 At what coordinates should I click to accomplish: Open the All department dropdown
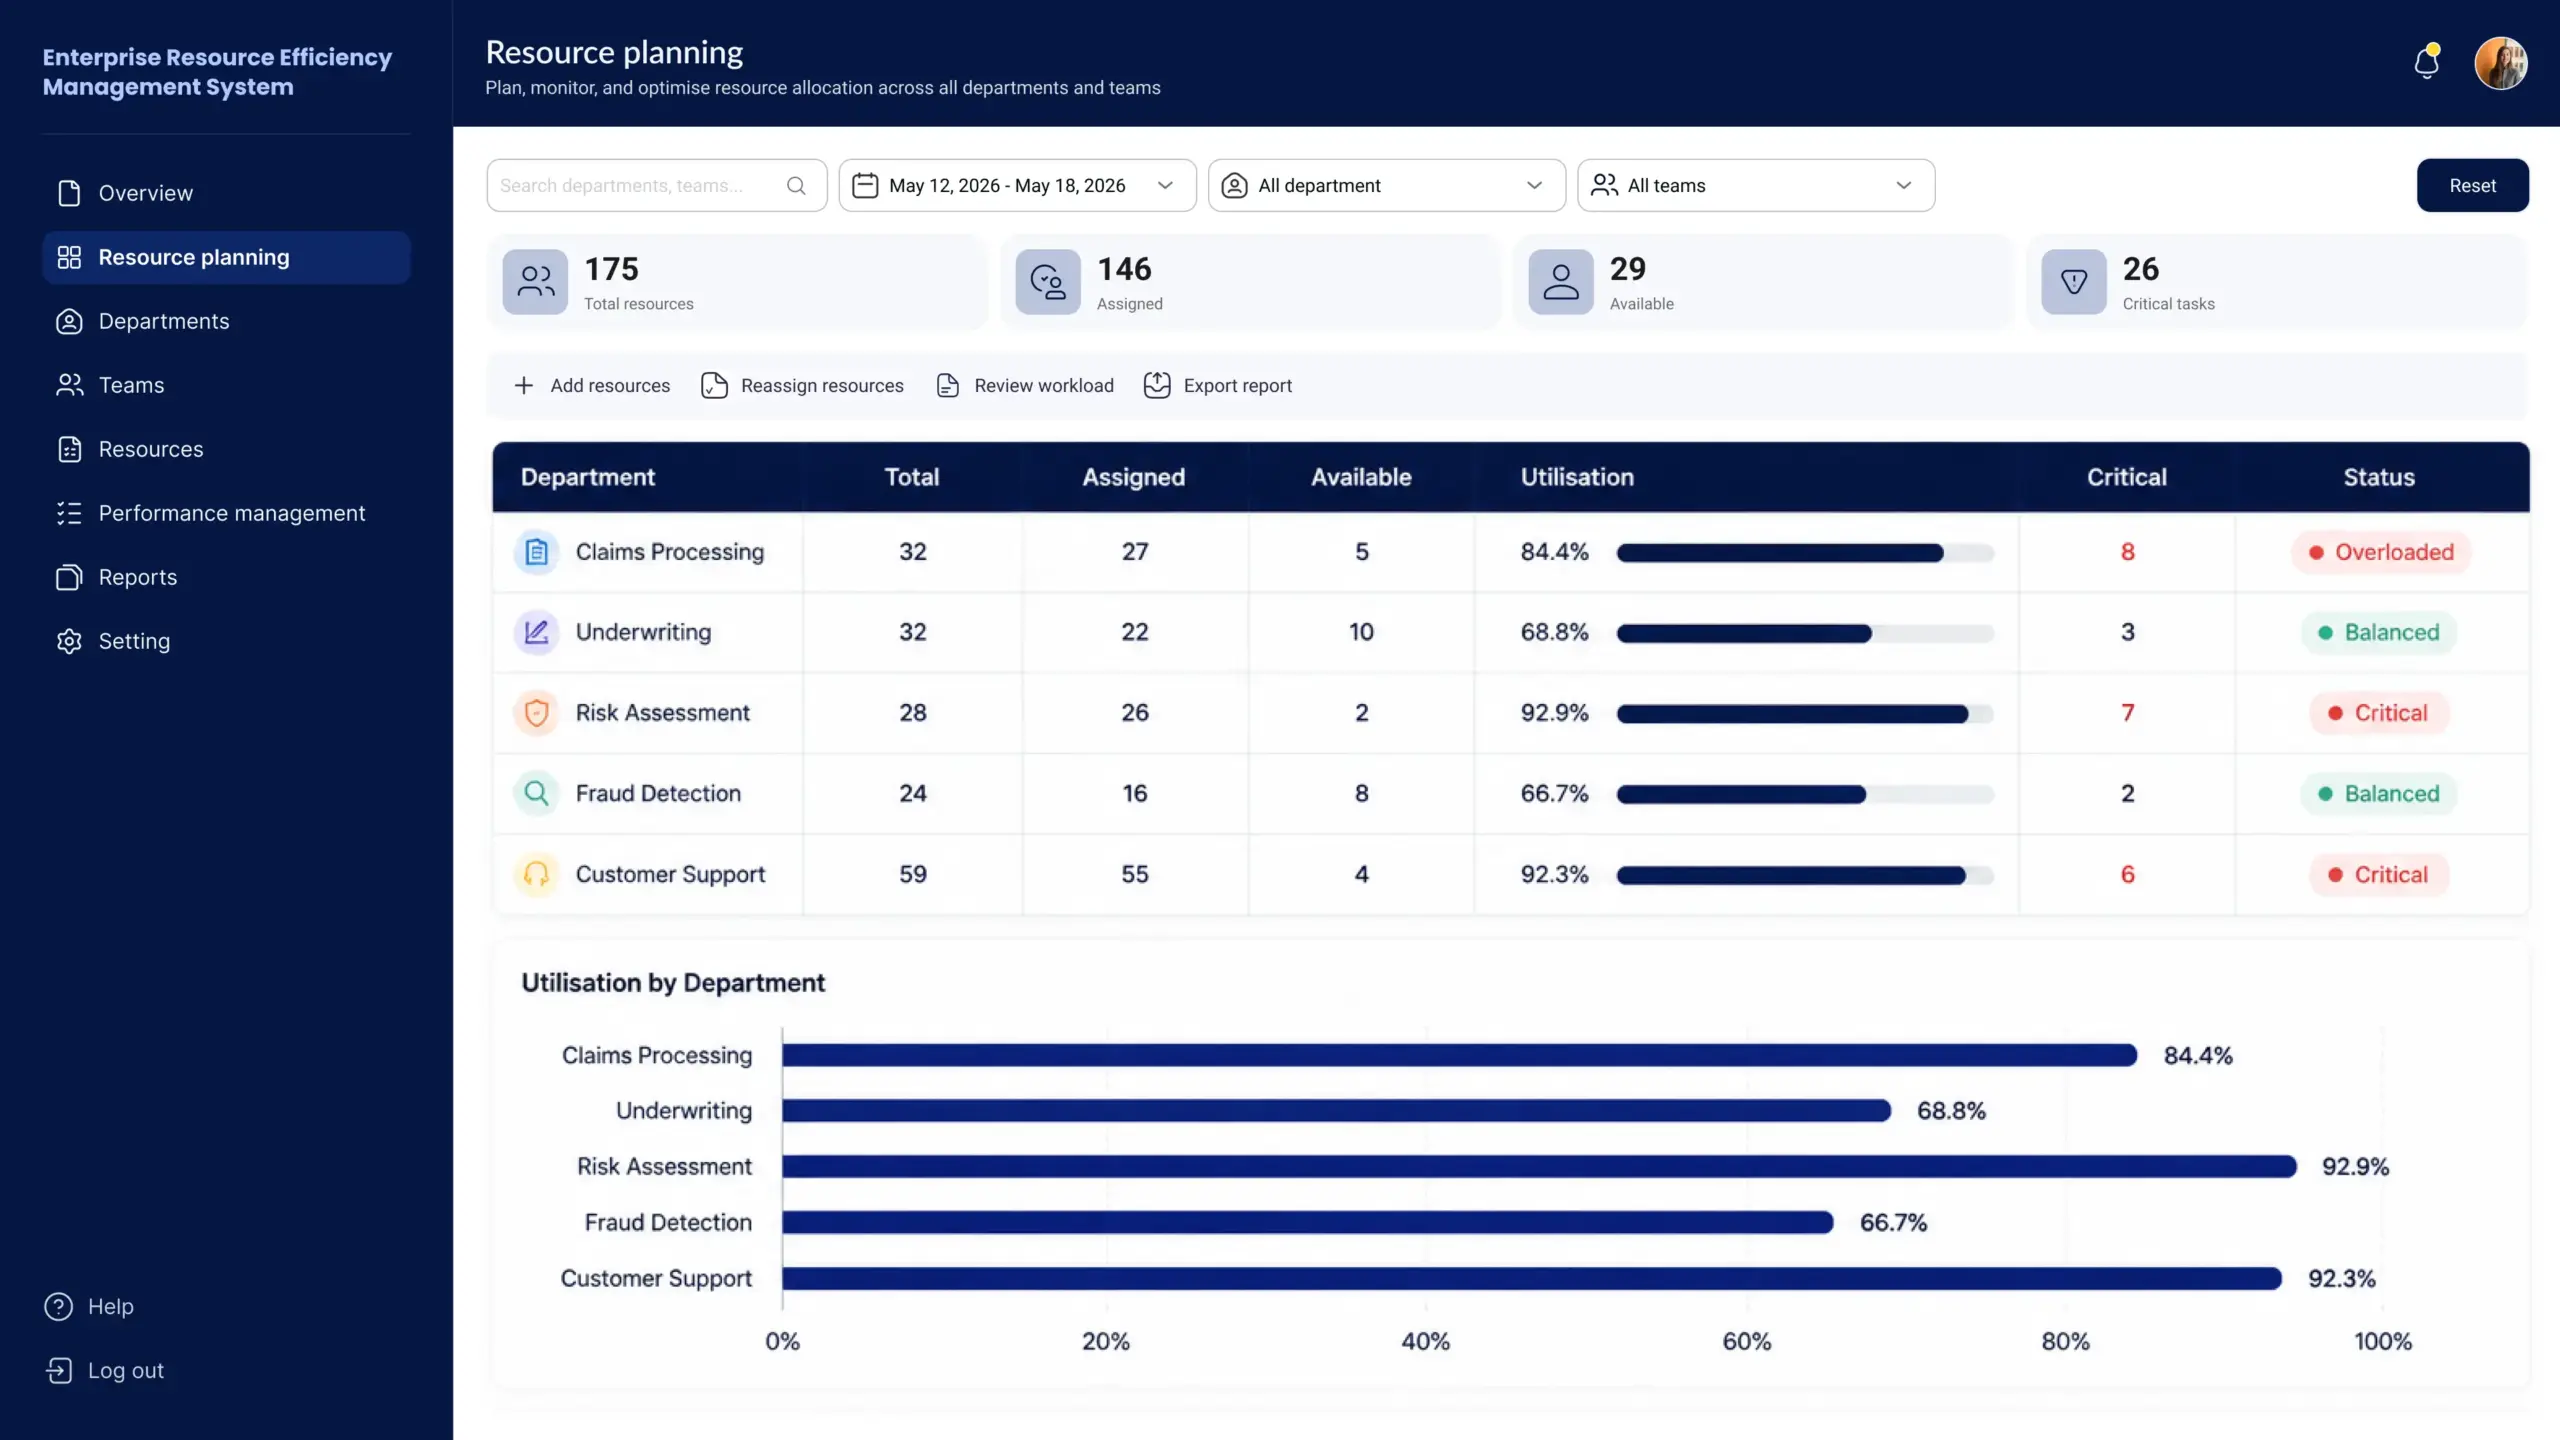[1386, 186]
